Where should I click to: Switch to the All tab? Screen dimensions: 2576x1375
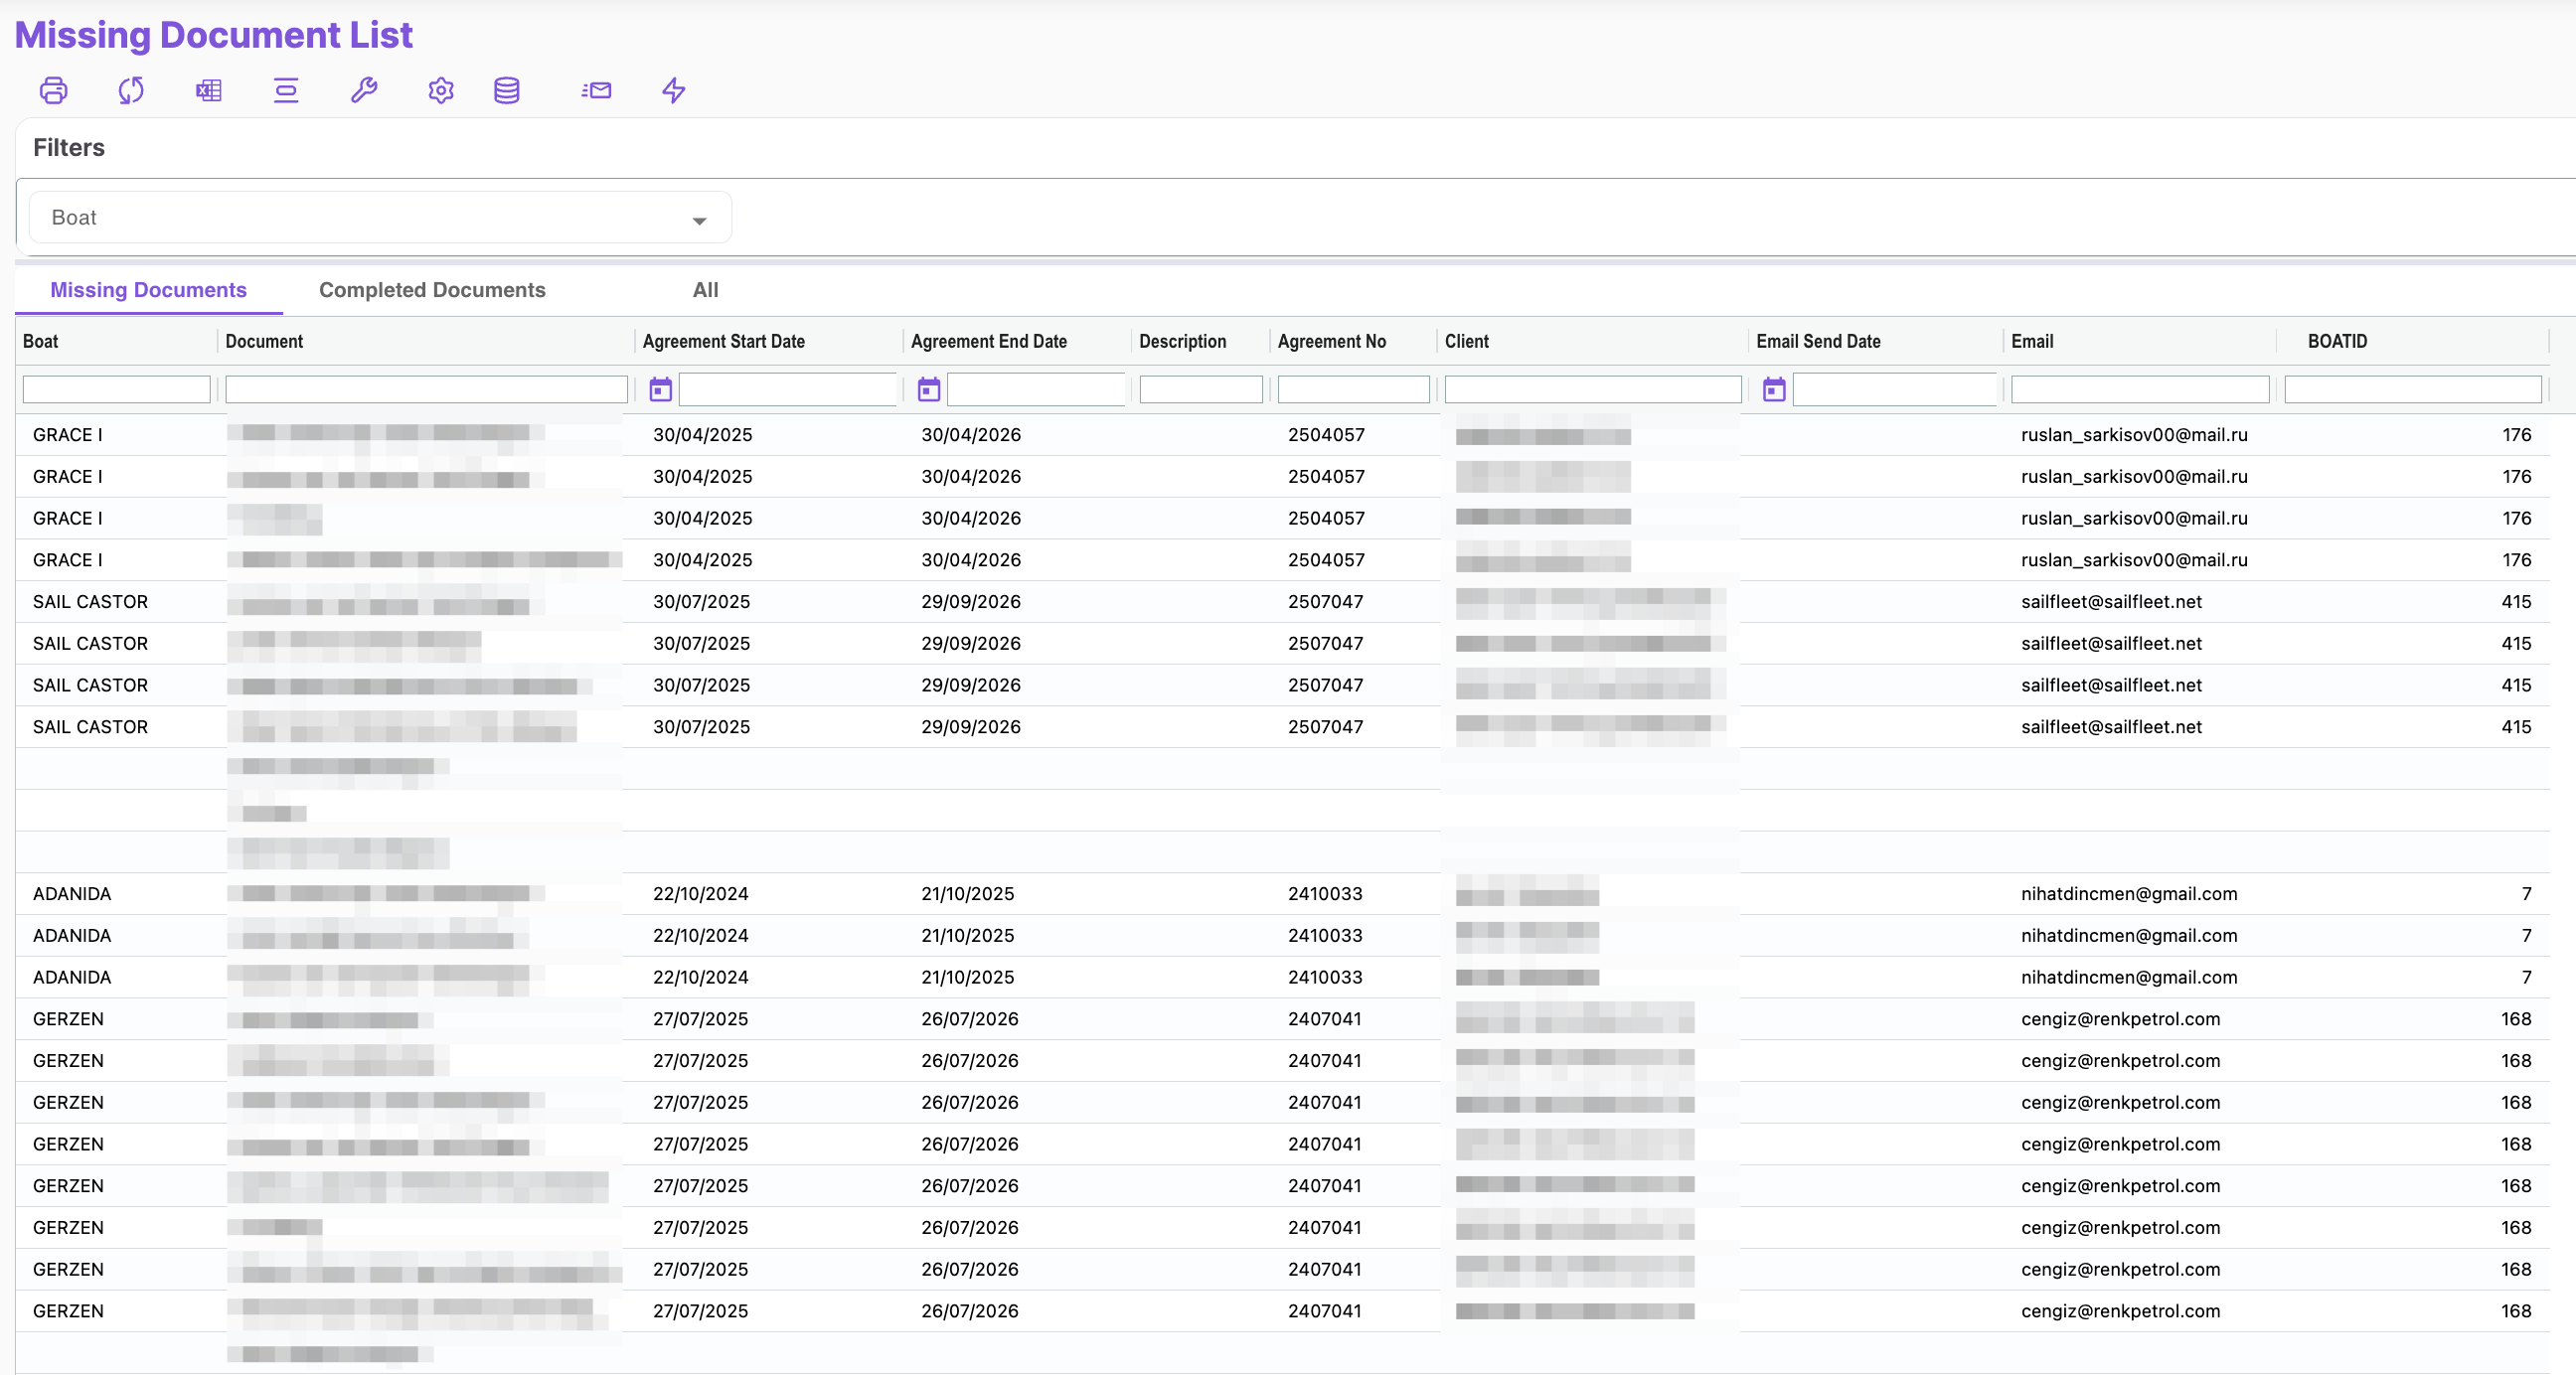point(705,290)
